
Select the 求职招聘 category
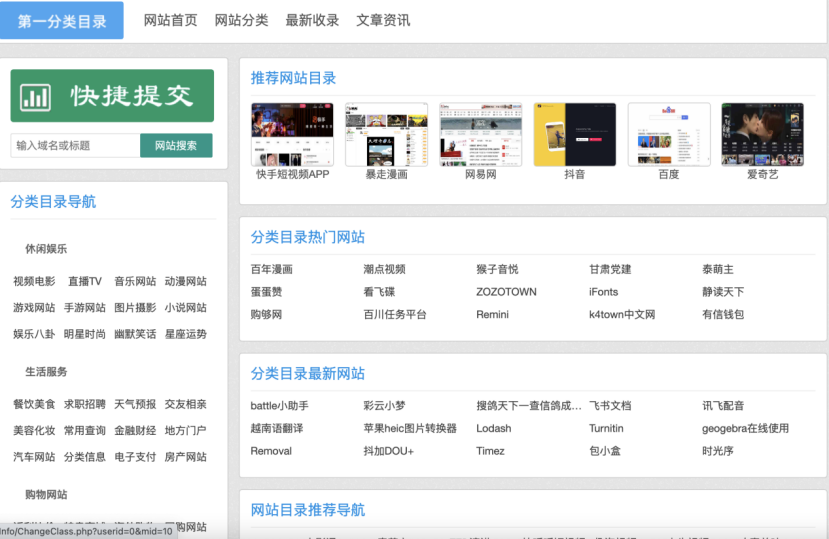[x=85, y=404]
